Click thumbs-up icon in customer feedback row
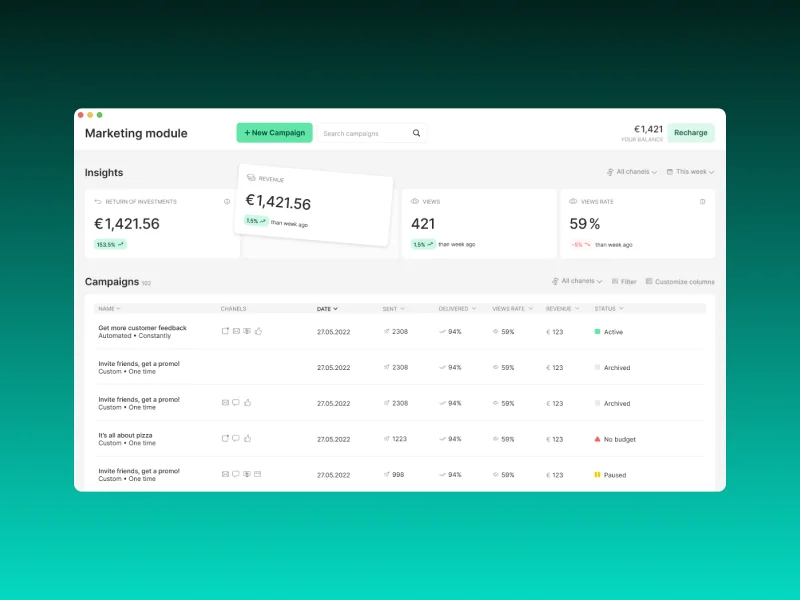 258,331
